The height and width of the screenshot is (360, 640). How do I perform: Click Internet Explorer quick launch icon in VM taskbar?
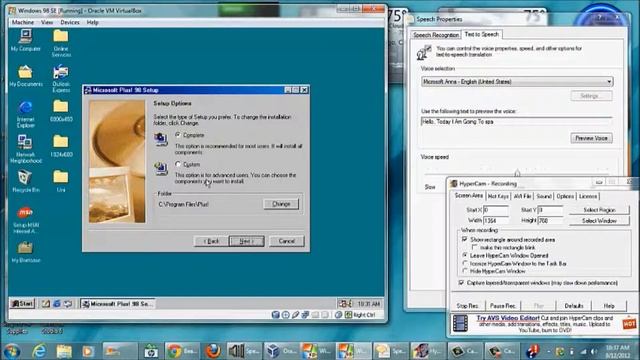pyautogui.click(x=57, y=304)
